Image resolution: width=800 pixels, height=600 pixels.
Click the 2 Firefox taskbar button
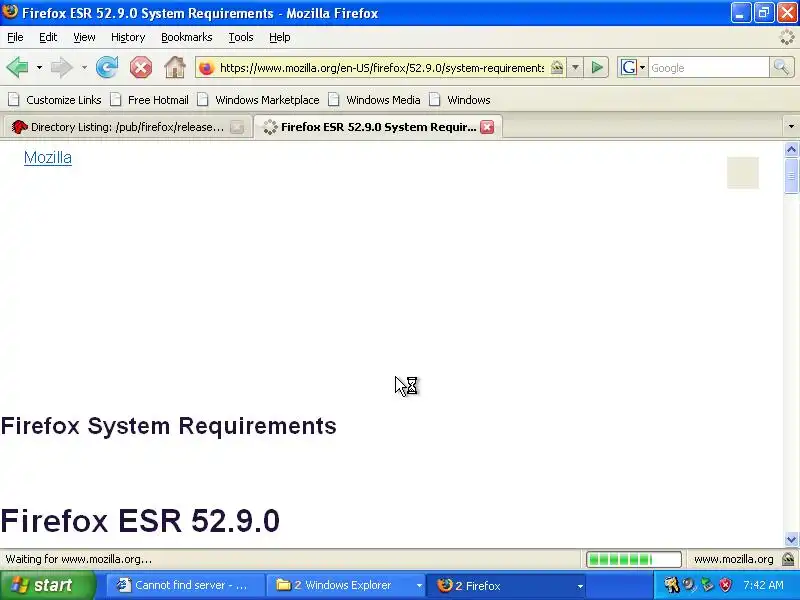(x=507, y=585)
